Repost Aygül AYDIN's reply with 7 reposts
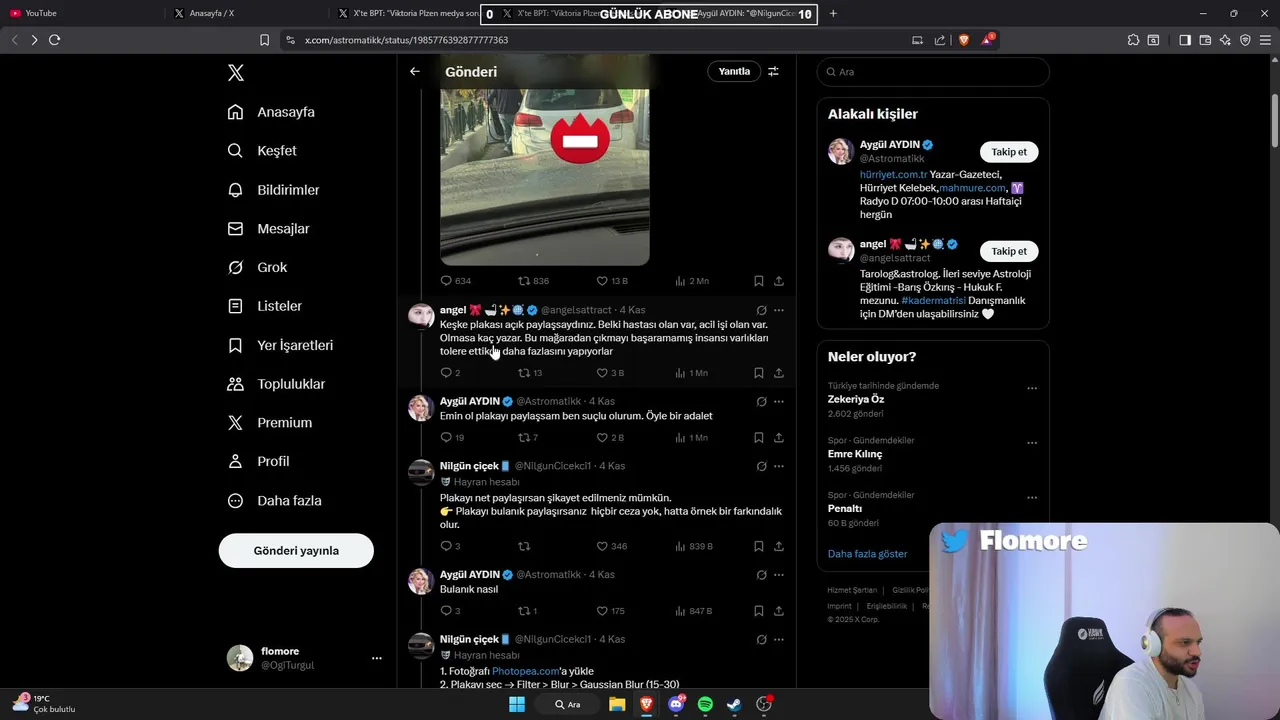The width and height of the screenshot is (1280, 720). click(x=528, y=438)
